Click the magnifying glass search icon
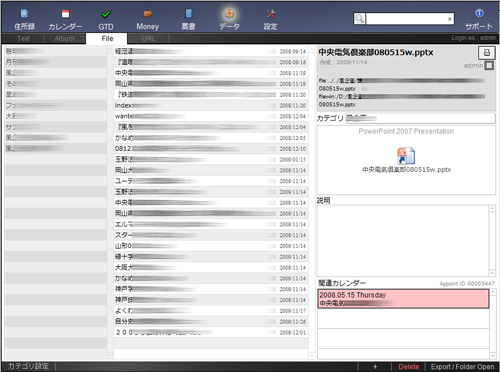Screen dimensions: 500x372 (x=359, y=18)
